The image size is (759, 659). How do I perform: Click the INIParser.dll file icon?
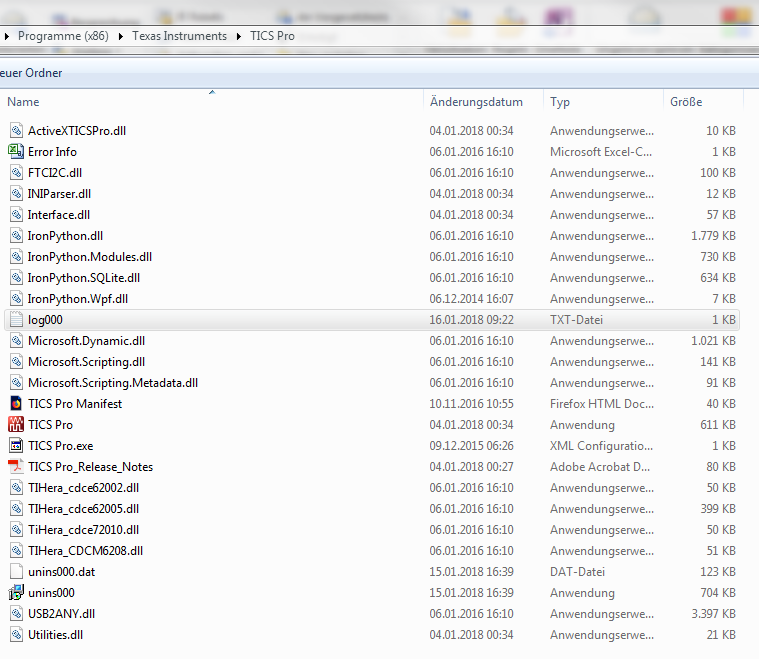coord(16,194)
